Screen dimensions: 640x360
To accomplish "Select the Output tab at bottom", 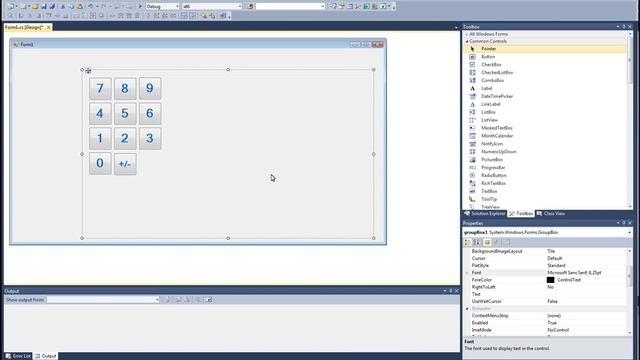I will [x=46, y=356].
